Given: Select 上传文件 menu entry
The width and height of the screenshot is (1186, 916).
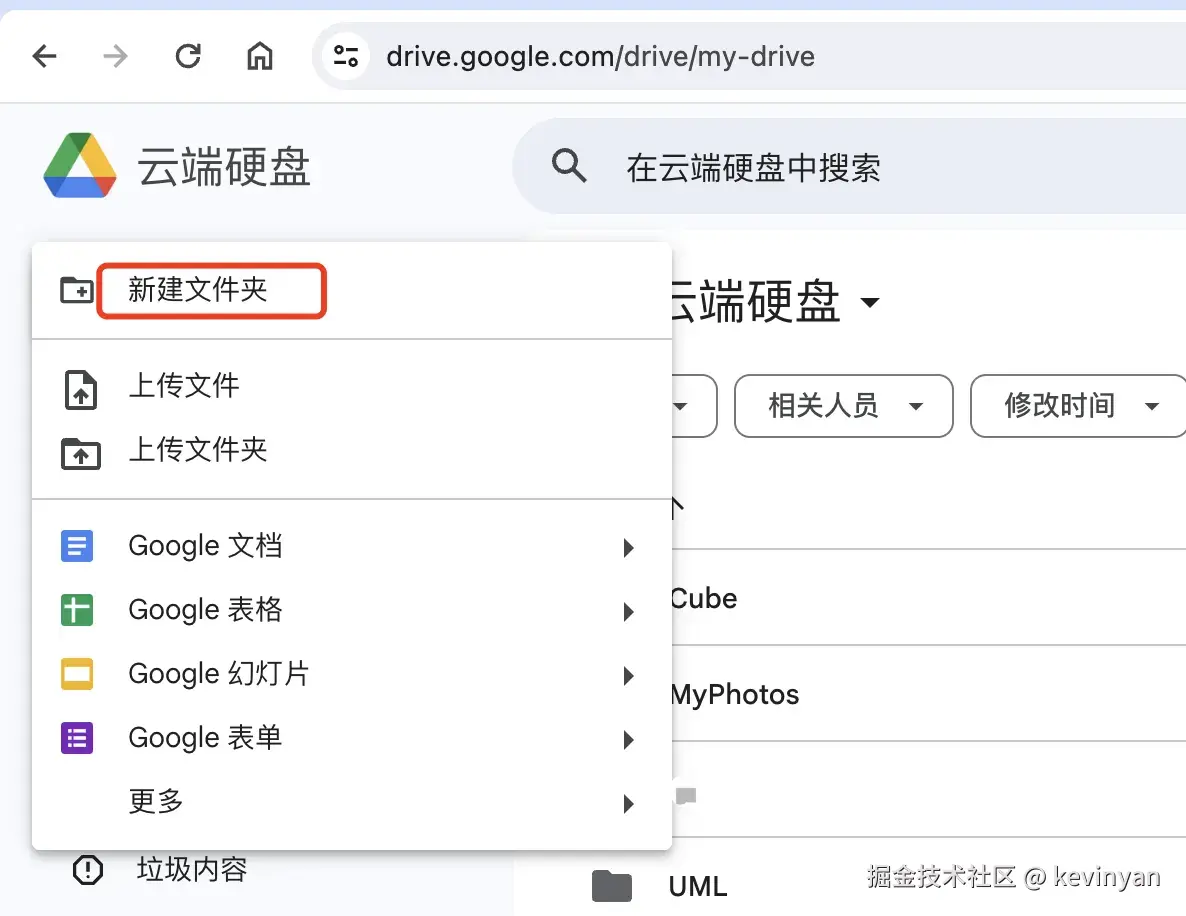Looking at the screenshot, I should pos(352,386).
